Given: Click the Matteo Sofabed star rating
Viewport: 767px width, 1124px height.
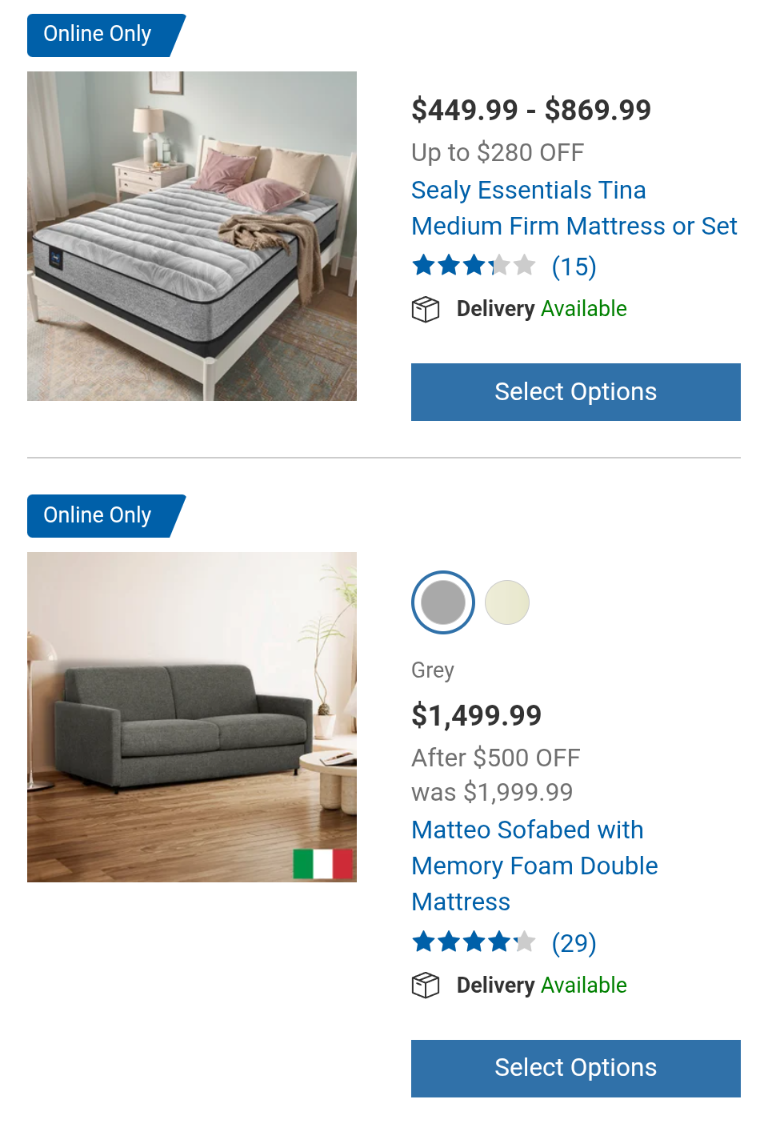Looking at the screenshot, I should pyautogui.click(x=474, y=942).
